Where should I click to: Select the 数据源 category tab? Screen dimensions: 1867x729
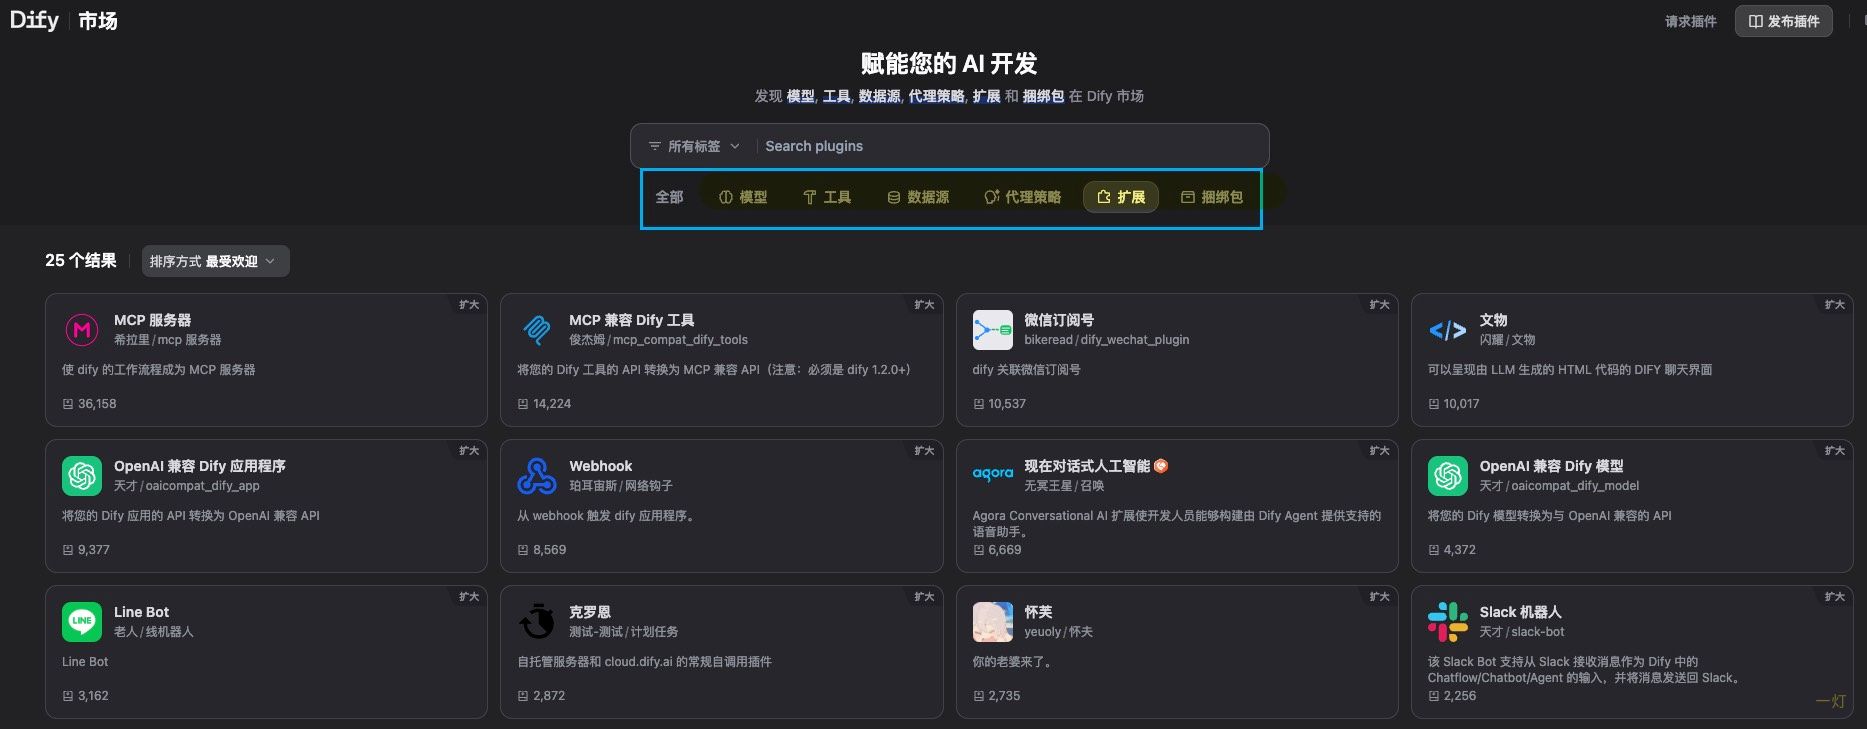(x=918, y=197)
